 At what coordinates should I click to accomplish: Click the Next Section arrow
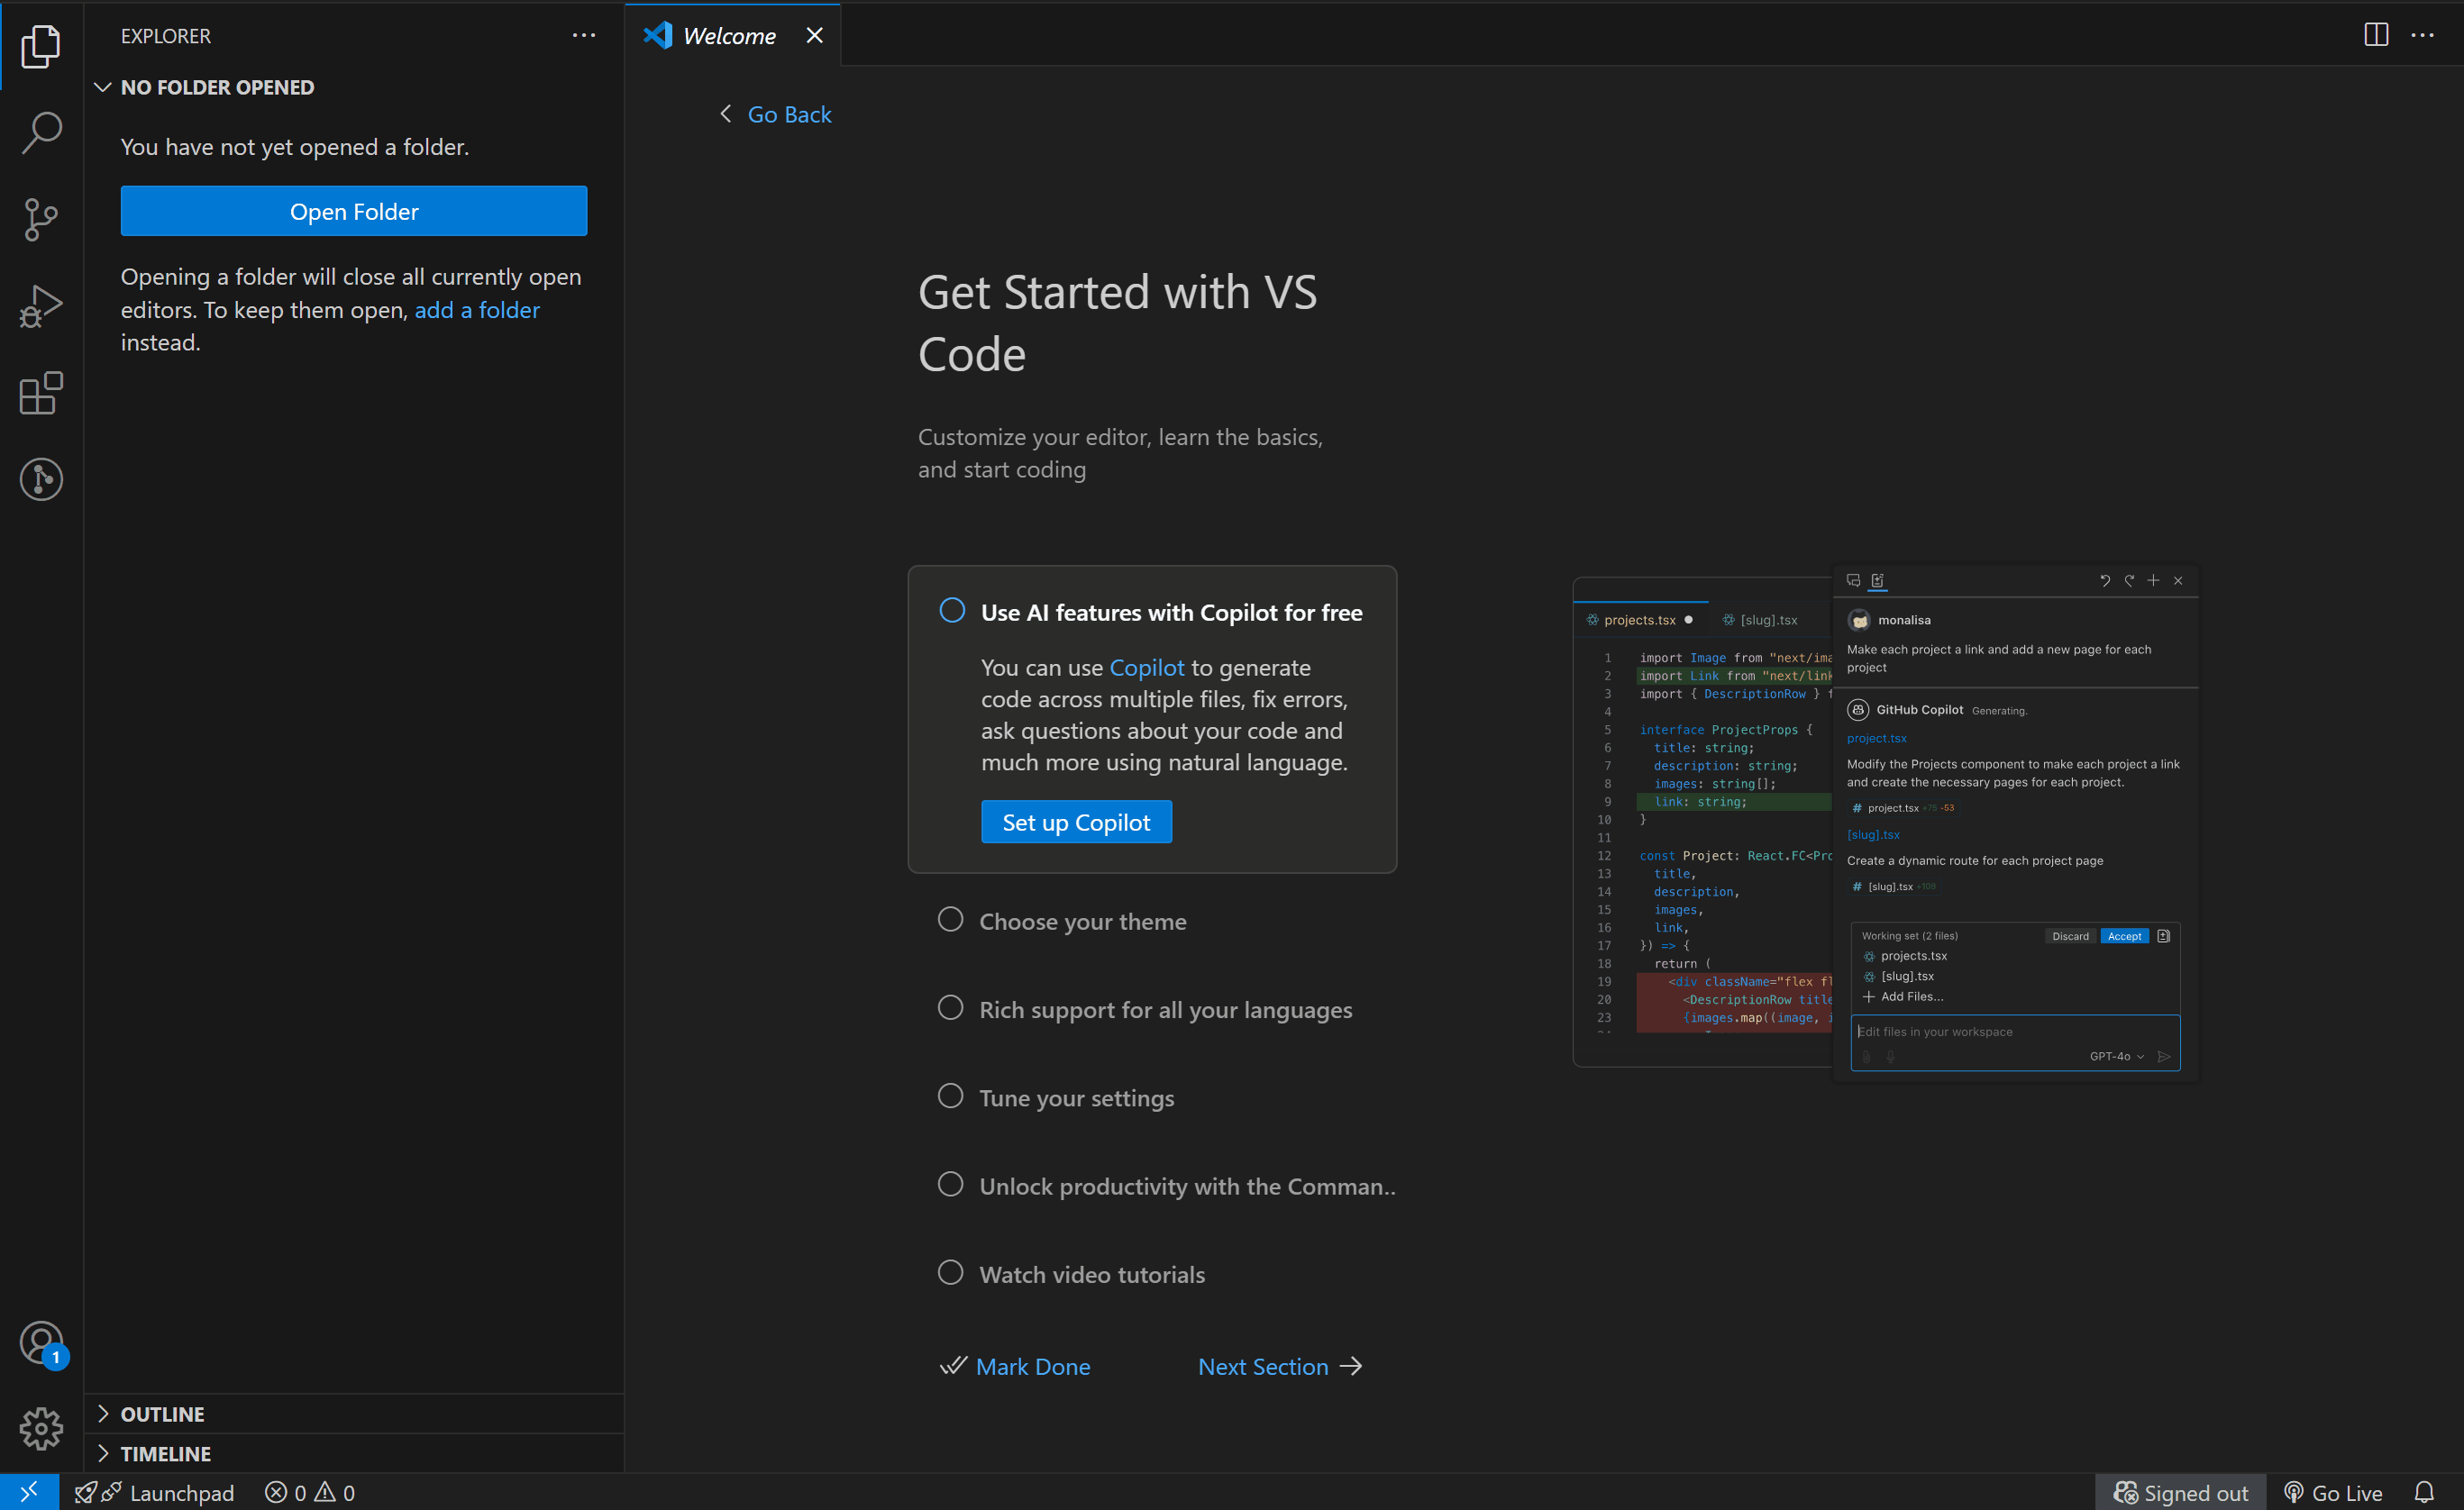click(1351, 1366)
